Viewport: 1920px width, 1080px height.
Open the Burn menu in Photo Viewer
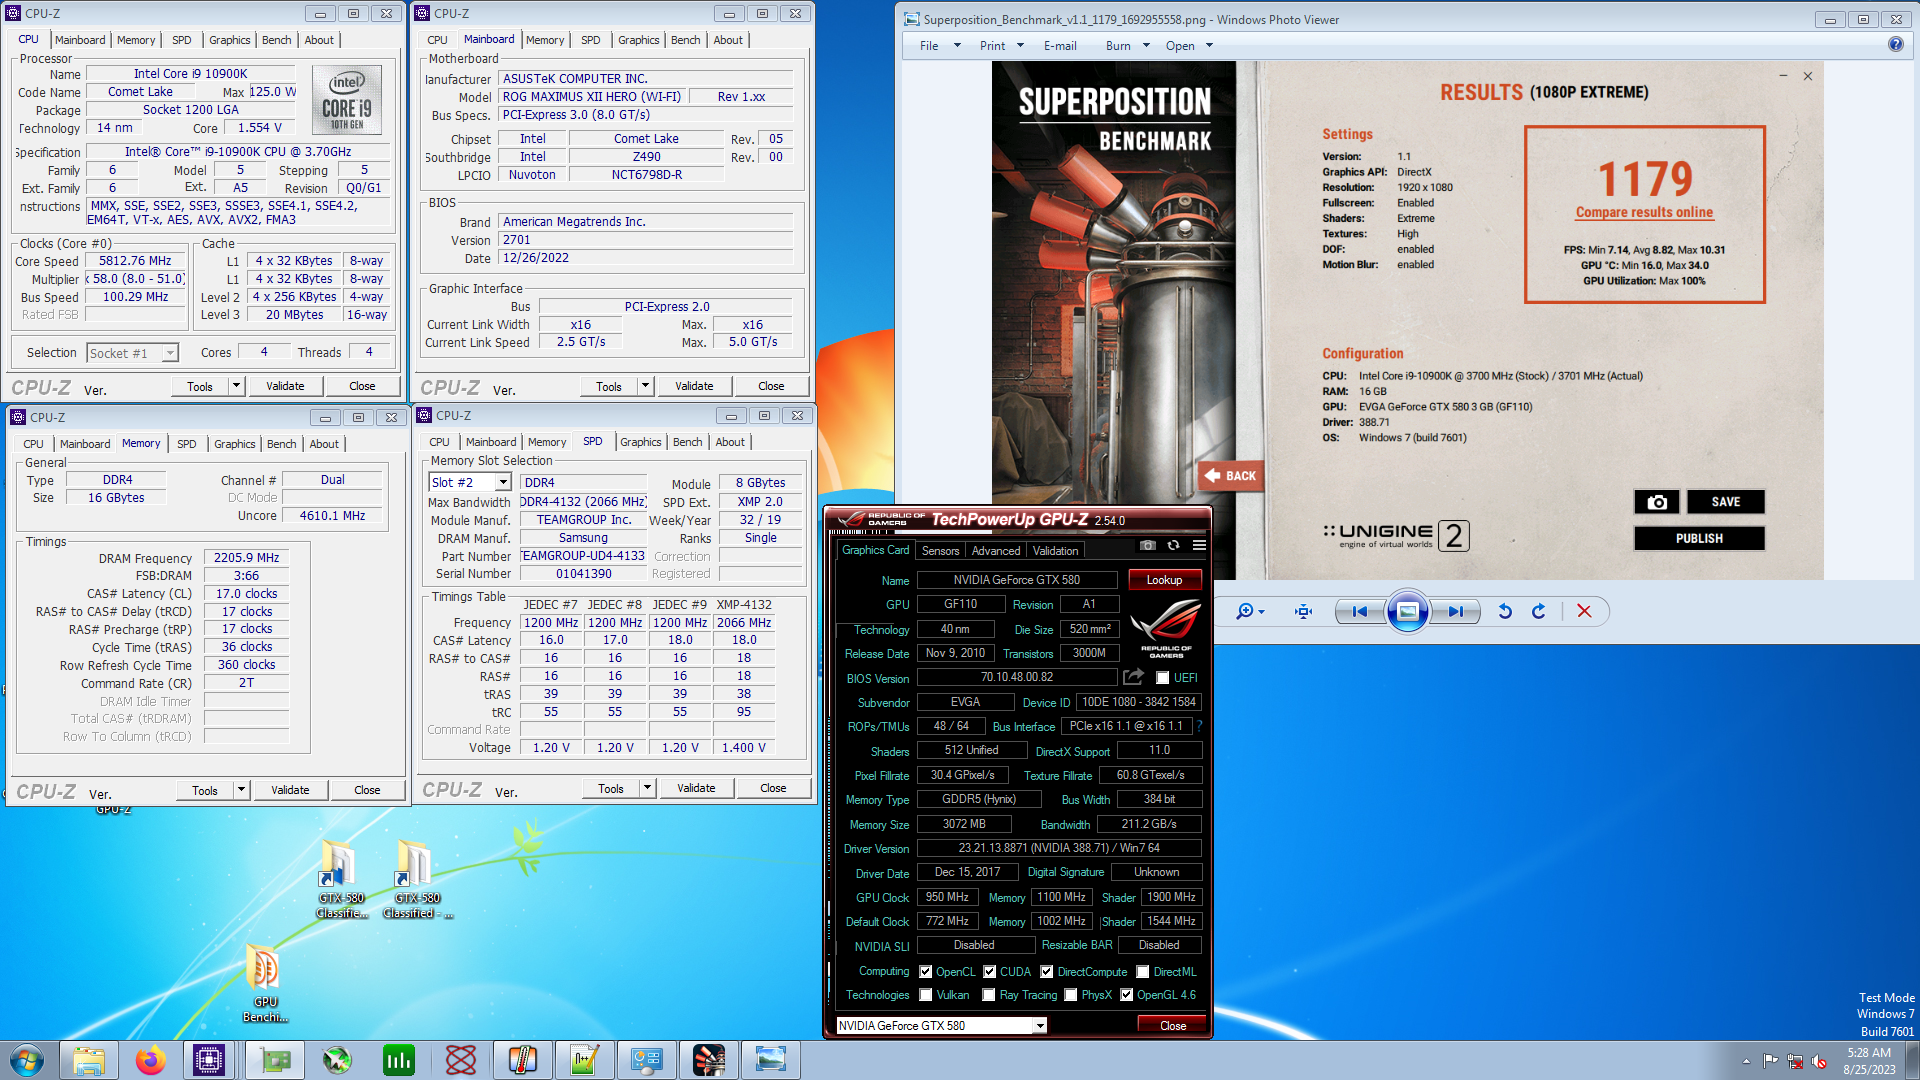[x=1127, y=45]
